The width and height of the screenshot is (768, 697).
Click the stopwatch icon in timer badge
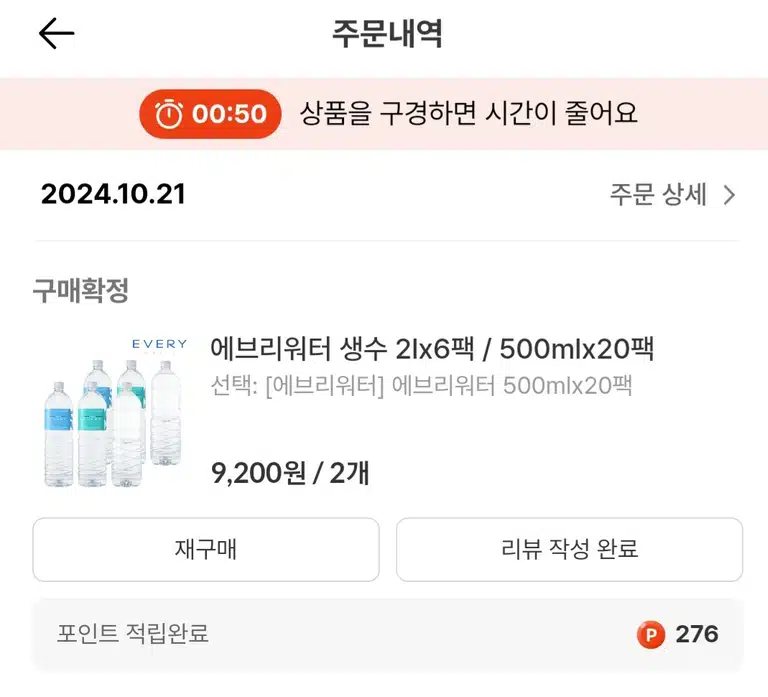coord(168,114)
